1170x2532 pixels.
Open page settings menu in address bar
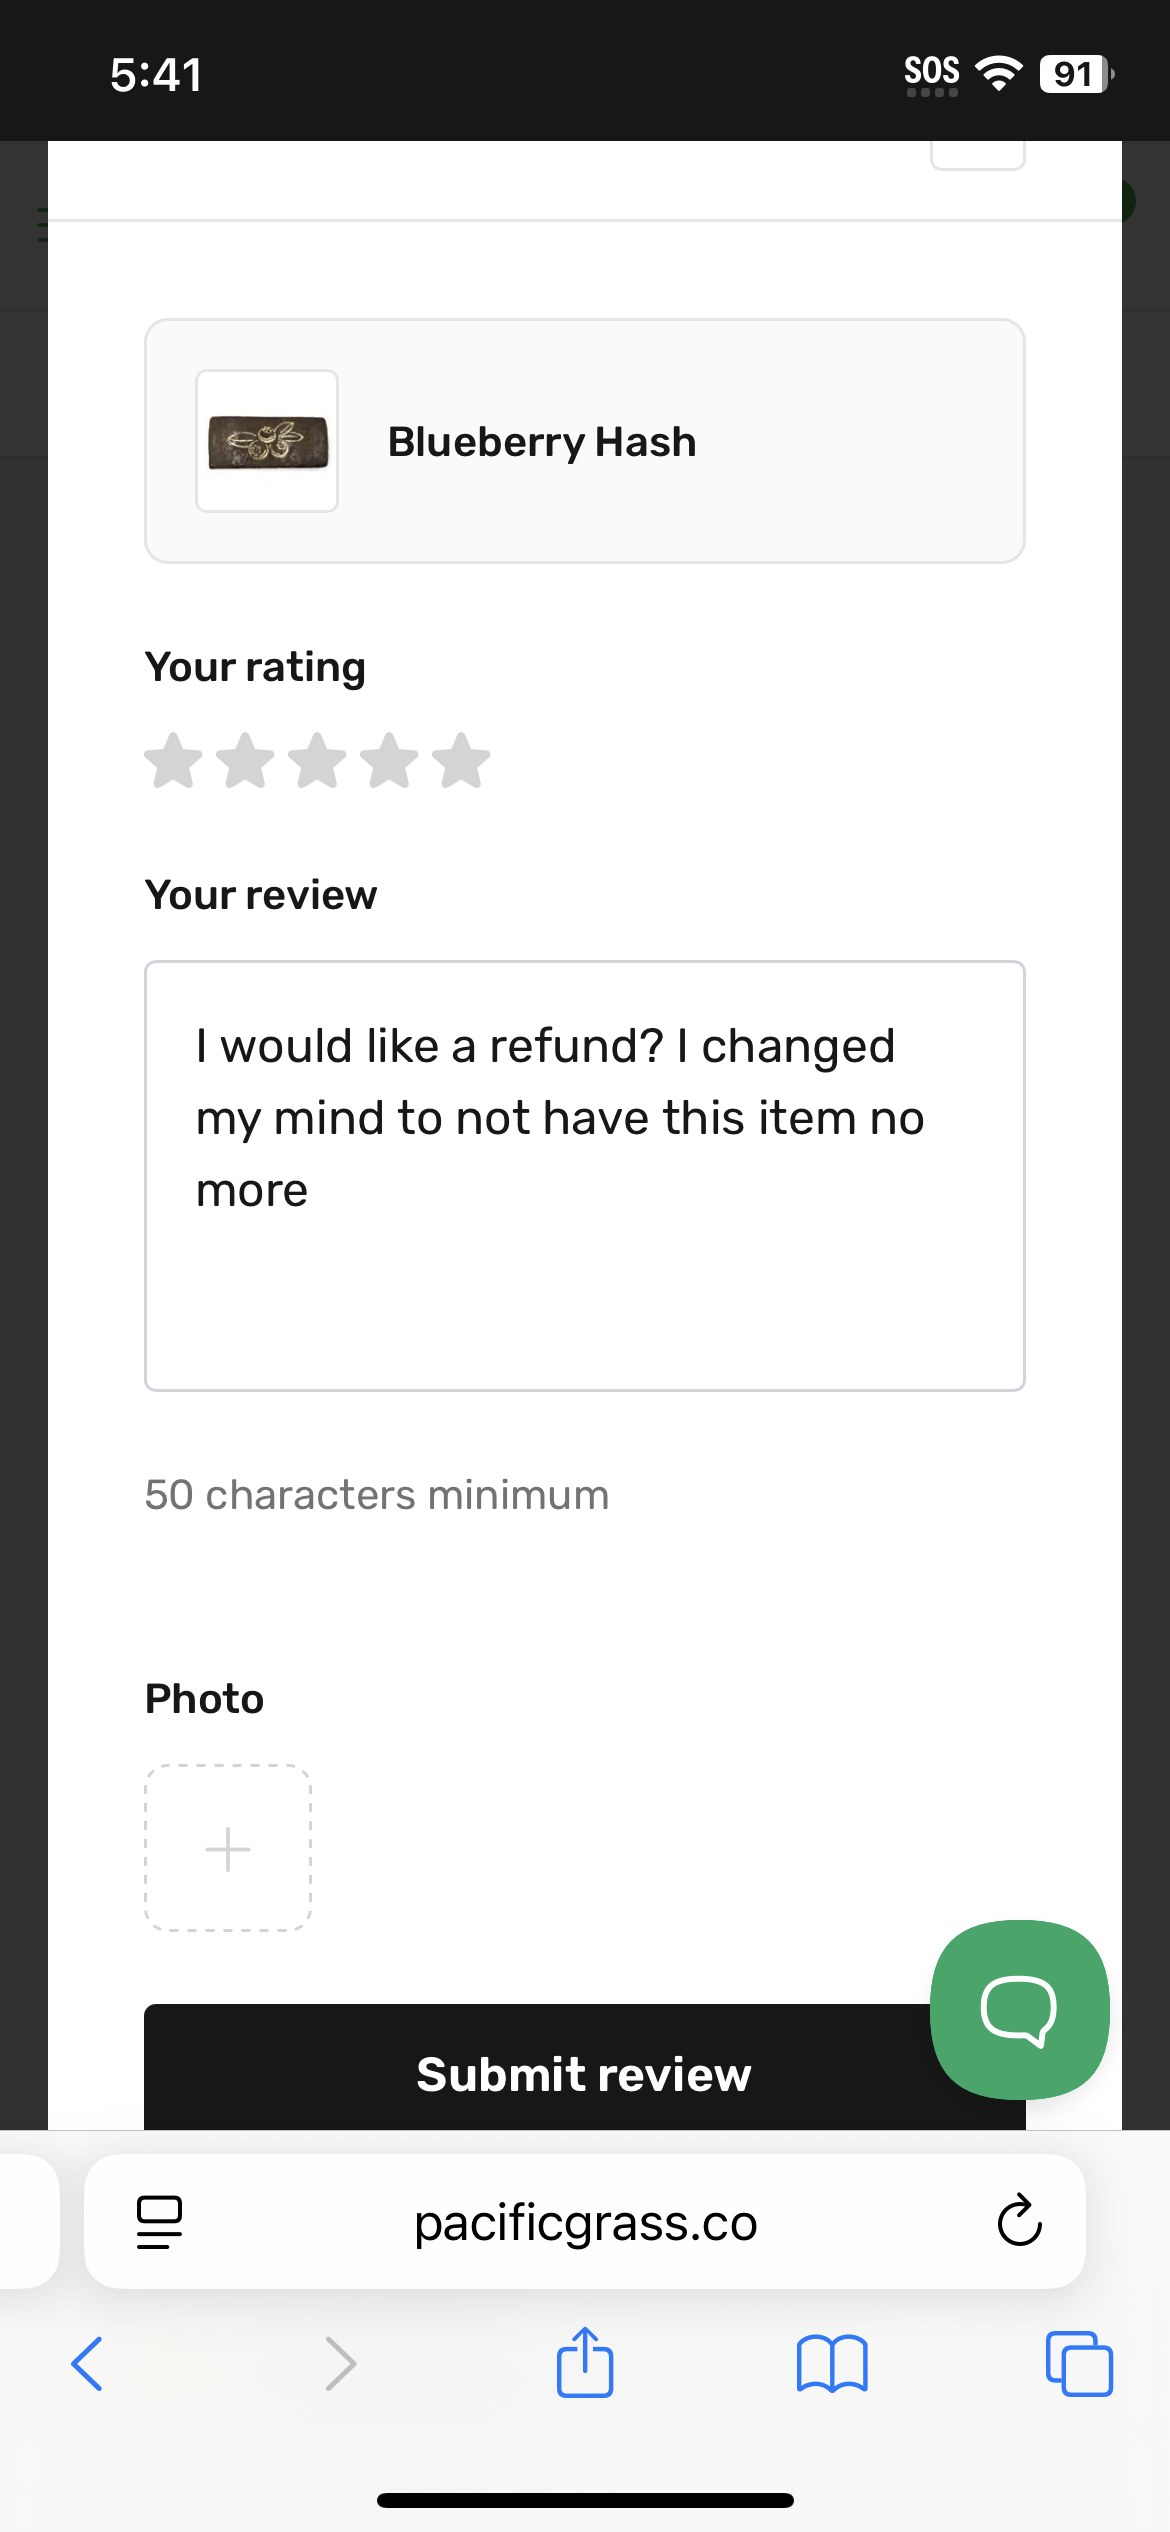159,2221
